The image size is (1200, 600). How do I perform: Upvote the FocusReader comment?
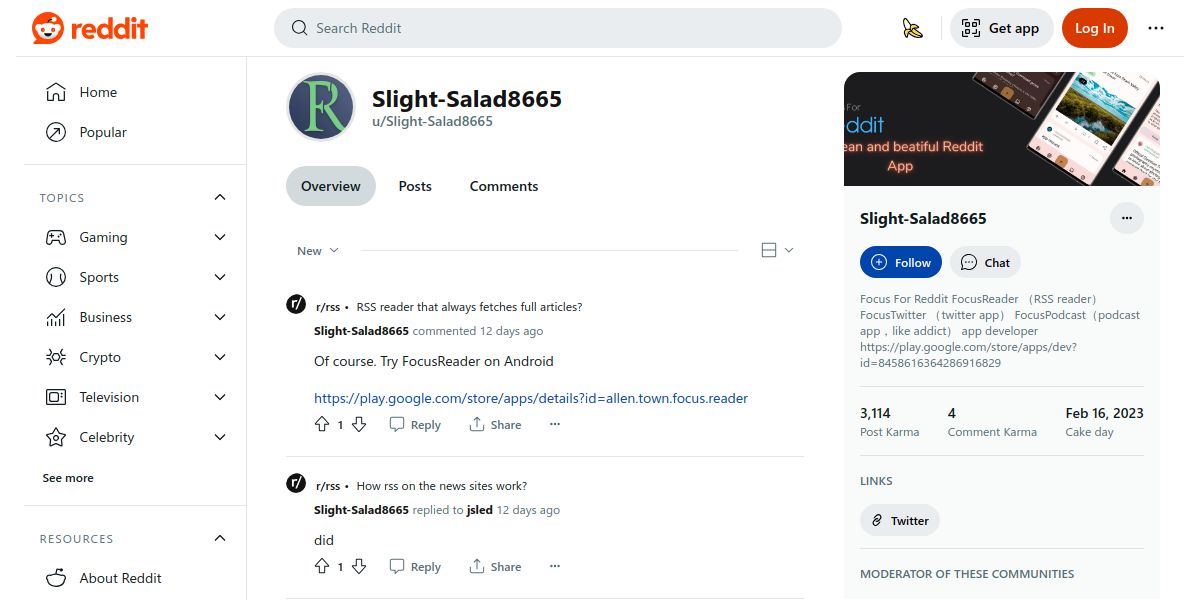[322, 424]
